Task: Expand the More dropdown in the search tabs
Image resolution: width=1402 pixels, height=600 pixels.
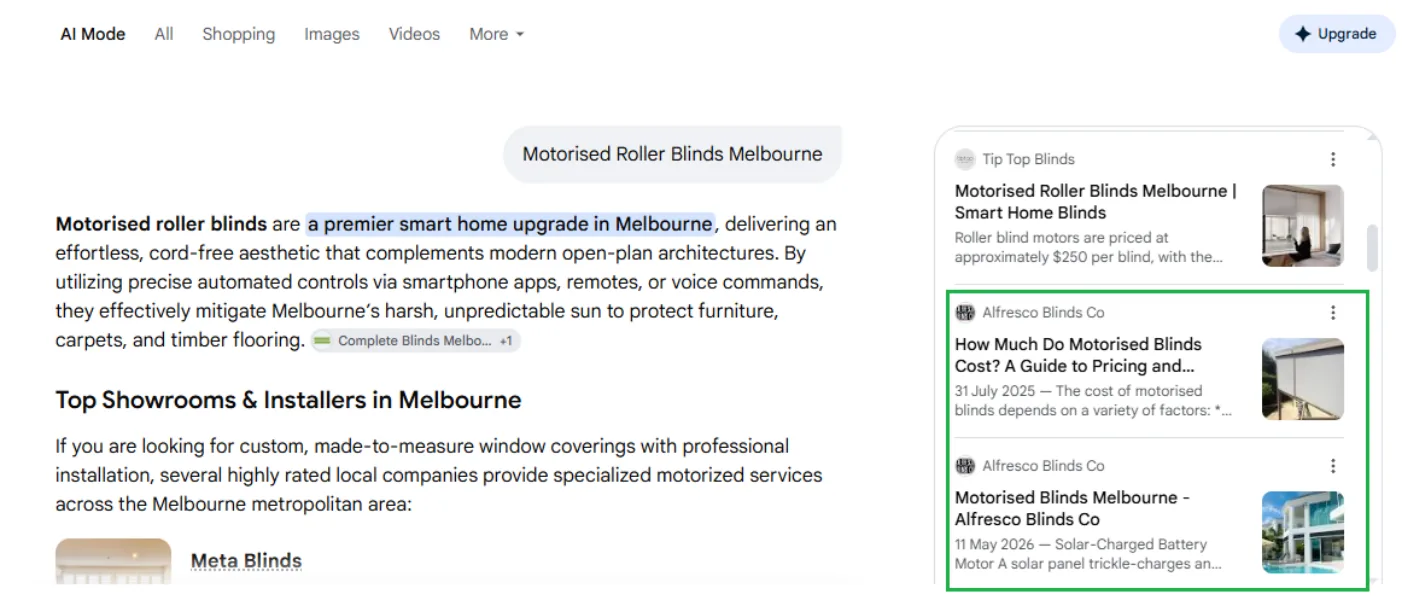Action: coord(497,34)
